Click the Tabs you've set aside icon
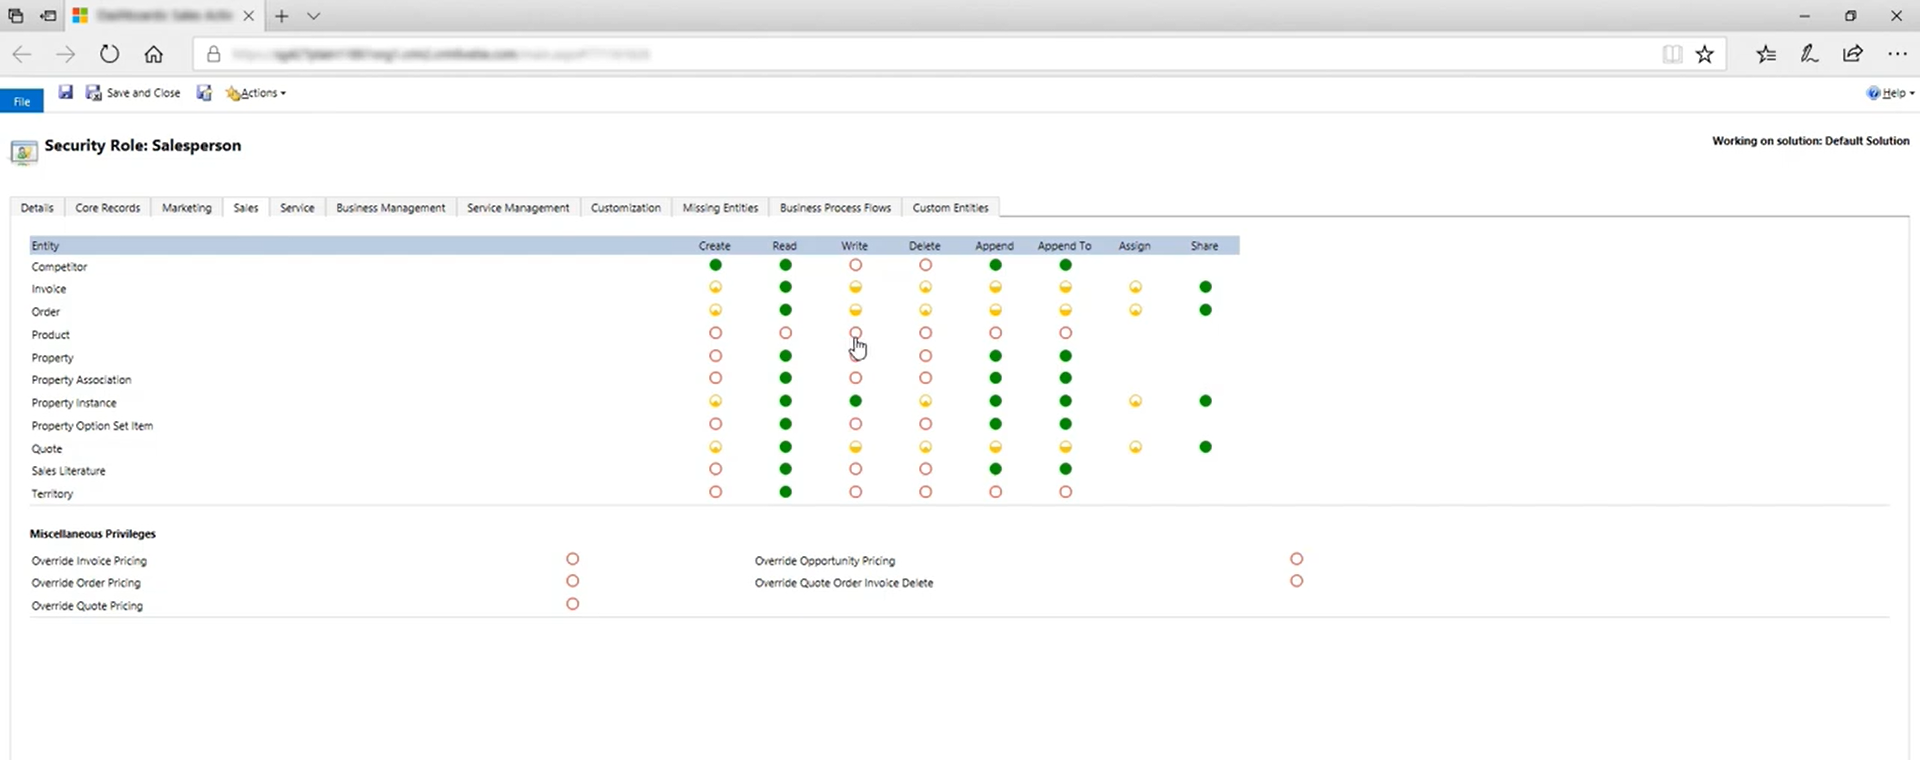Viewport: 1920px width, 760px height. pyautogui.click(x=15, y=16)
